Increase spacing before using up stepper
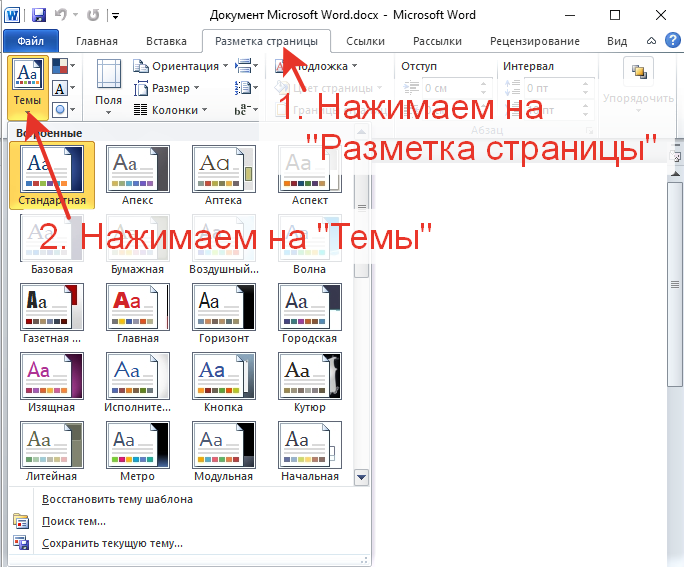Image resolution: width=685 pixels, height=567 pixels. pos(585,84)
